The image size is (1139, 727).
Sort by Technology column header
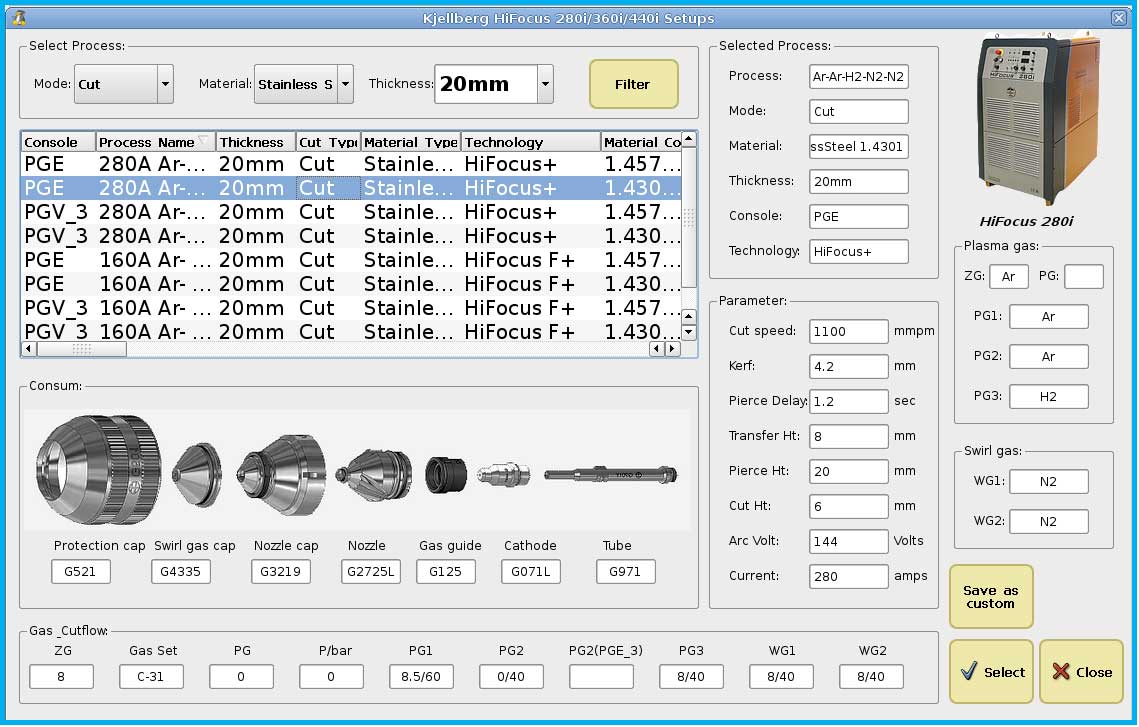tap(531, 142)
